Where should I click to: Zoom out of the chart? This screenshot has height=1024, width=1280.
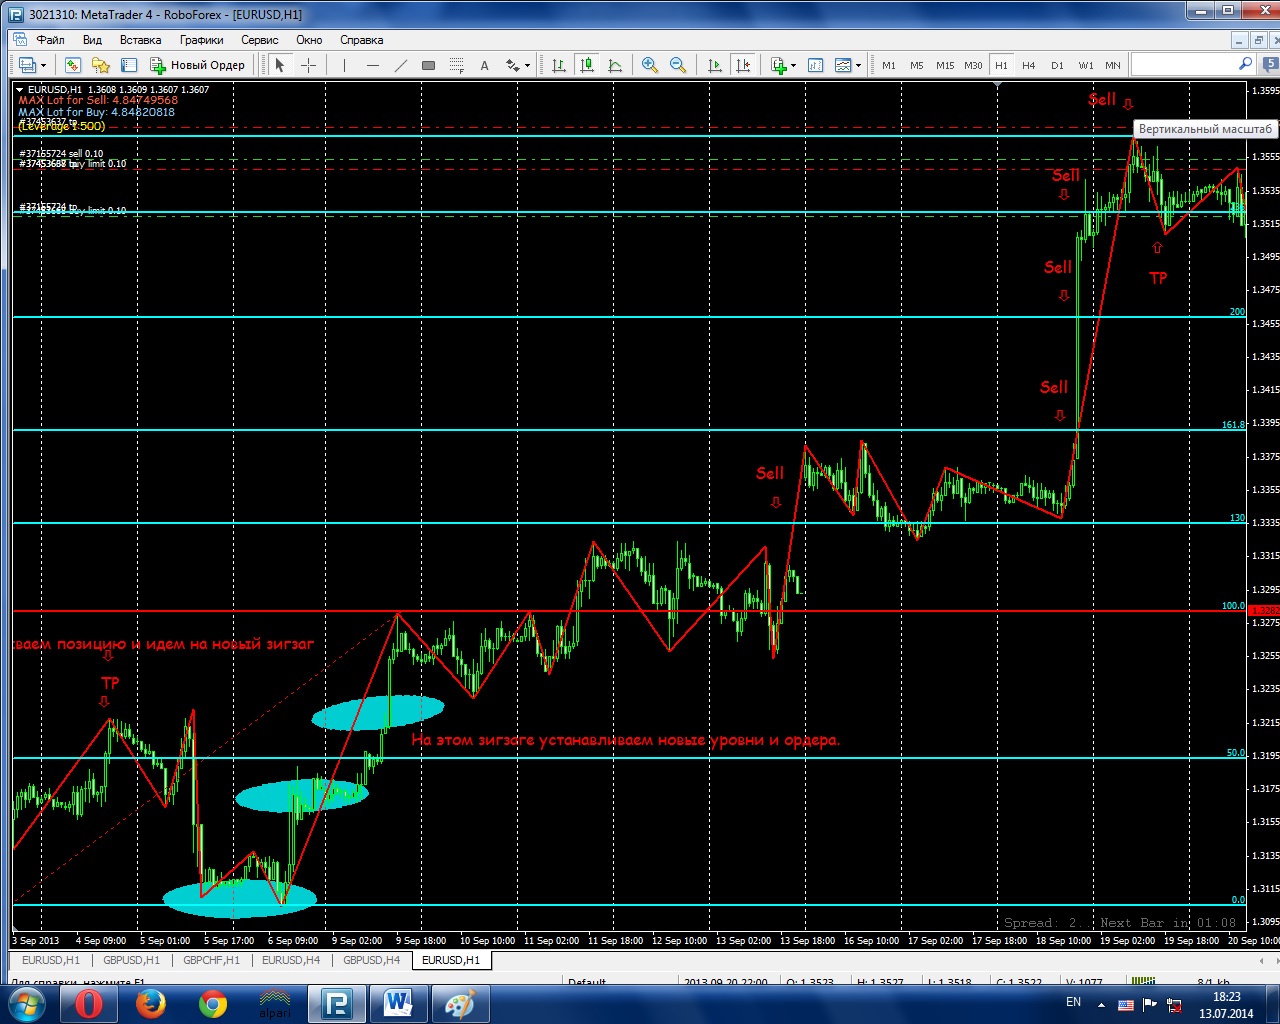(678, 65)
